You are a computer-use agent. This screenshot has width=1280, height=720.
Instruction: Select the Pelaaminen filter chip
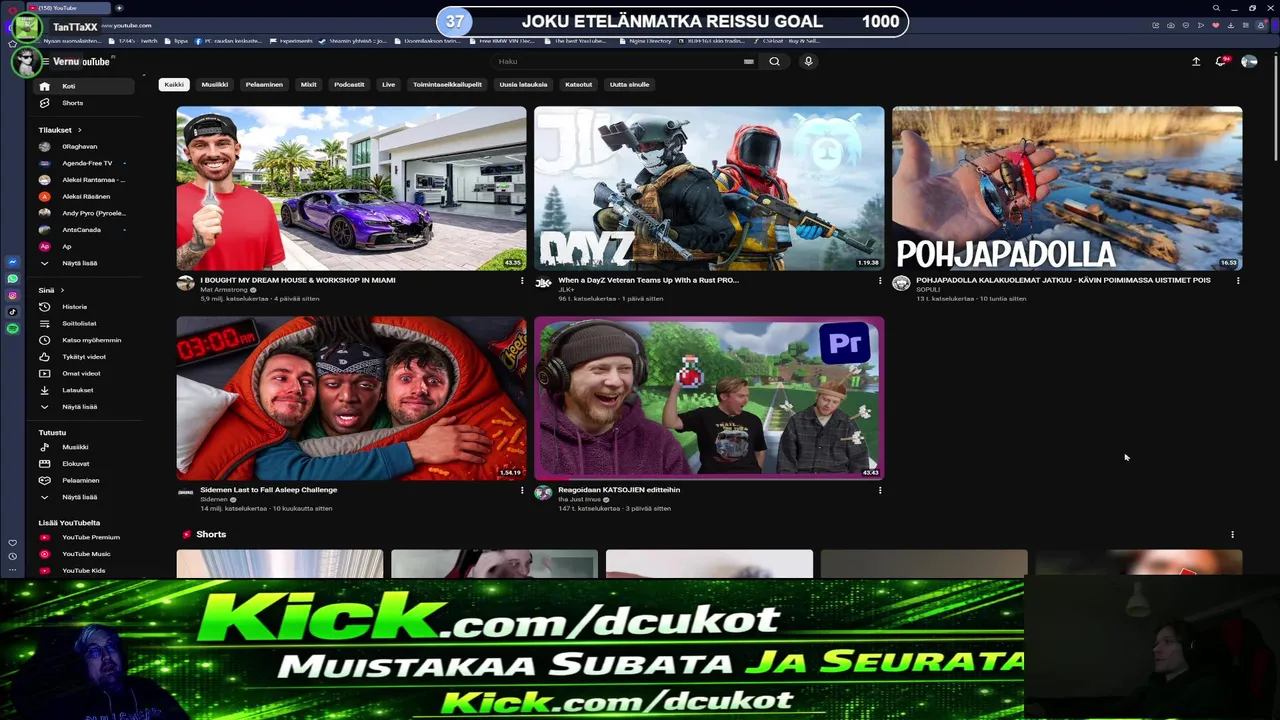tap(264, 84)
